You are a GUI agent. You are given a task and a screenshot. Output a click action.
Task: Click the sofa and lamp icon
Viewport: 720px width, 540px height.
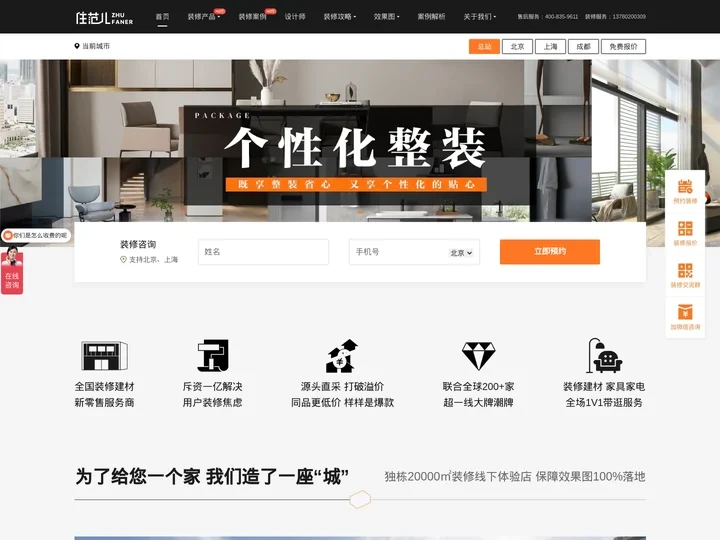(x=604, y=355)
